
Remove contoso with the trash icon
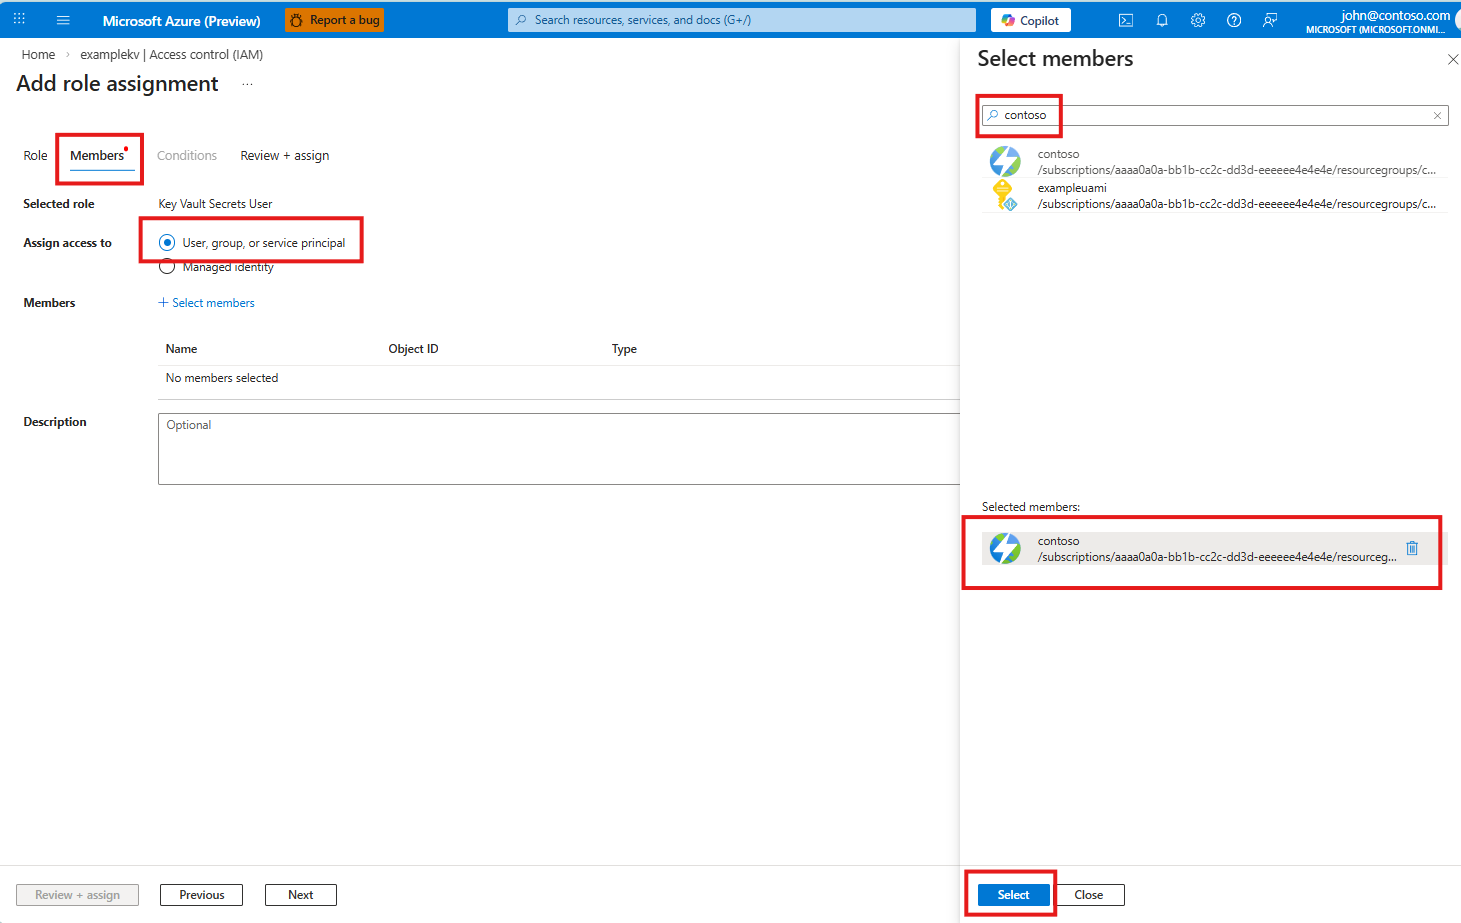1412,548
